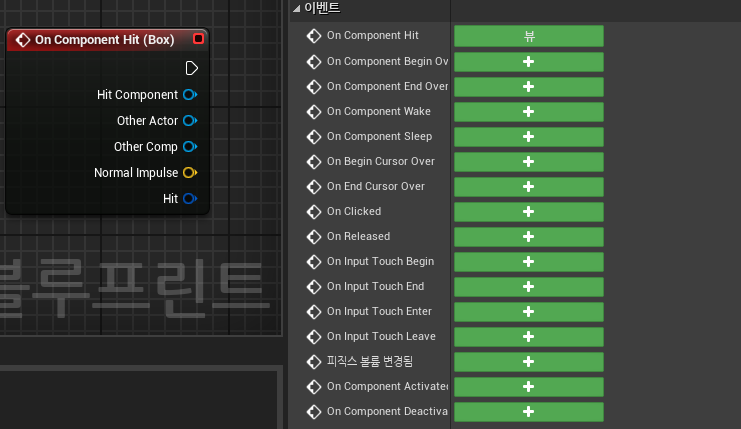This screenshot has height=429, width=741.
Task: Select the On Input Touch Begin label
Action: click(380, 262)
